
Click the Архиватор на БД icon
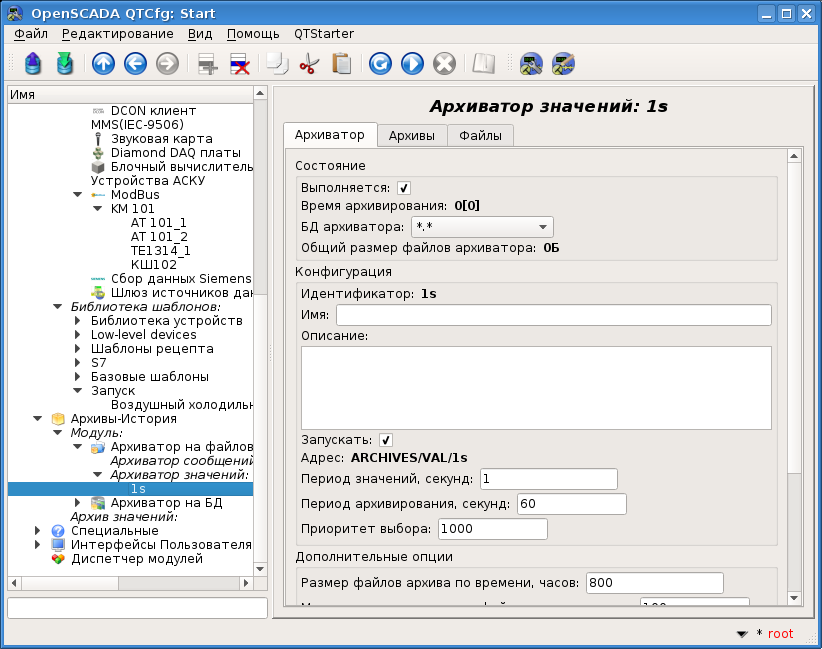(98, 503)
